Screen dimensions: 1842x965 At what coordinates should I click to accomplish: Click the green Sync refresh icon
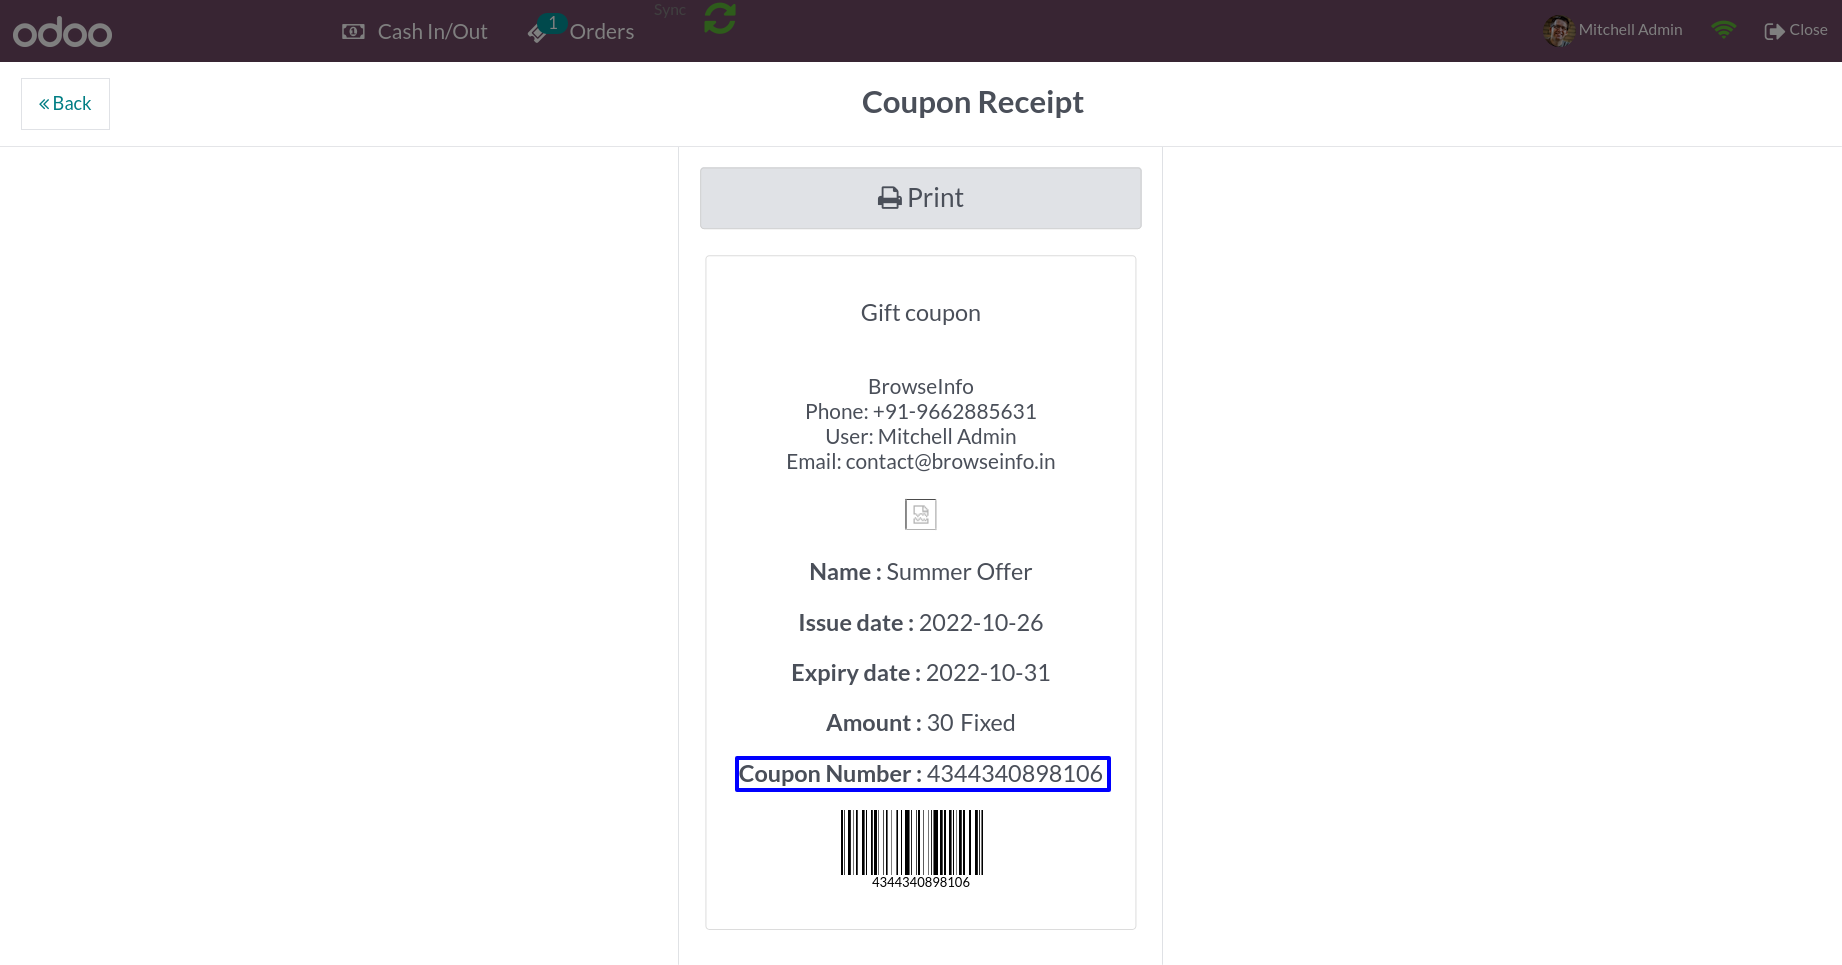click(x=720, y=18)
